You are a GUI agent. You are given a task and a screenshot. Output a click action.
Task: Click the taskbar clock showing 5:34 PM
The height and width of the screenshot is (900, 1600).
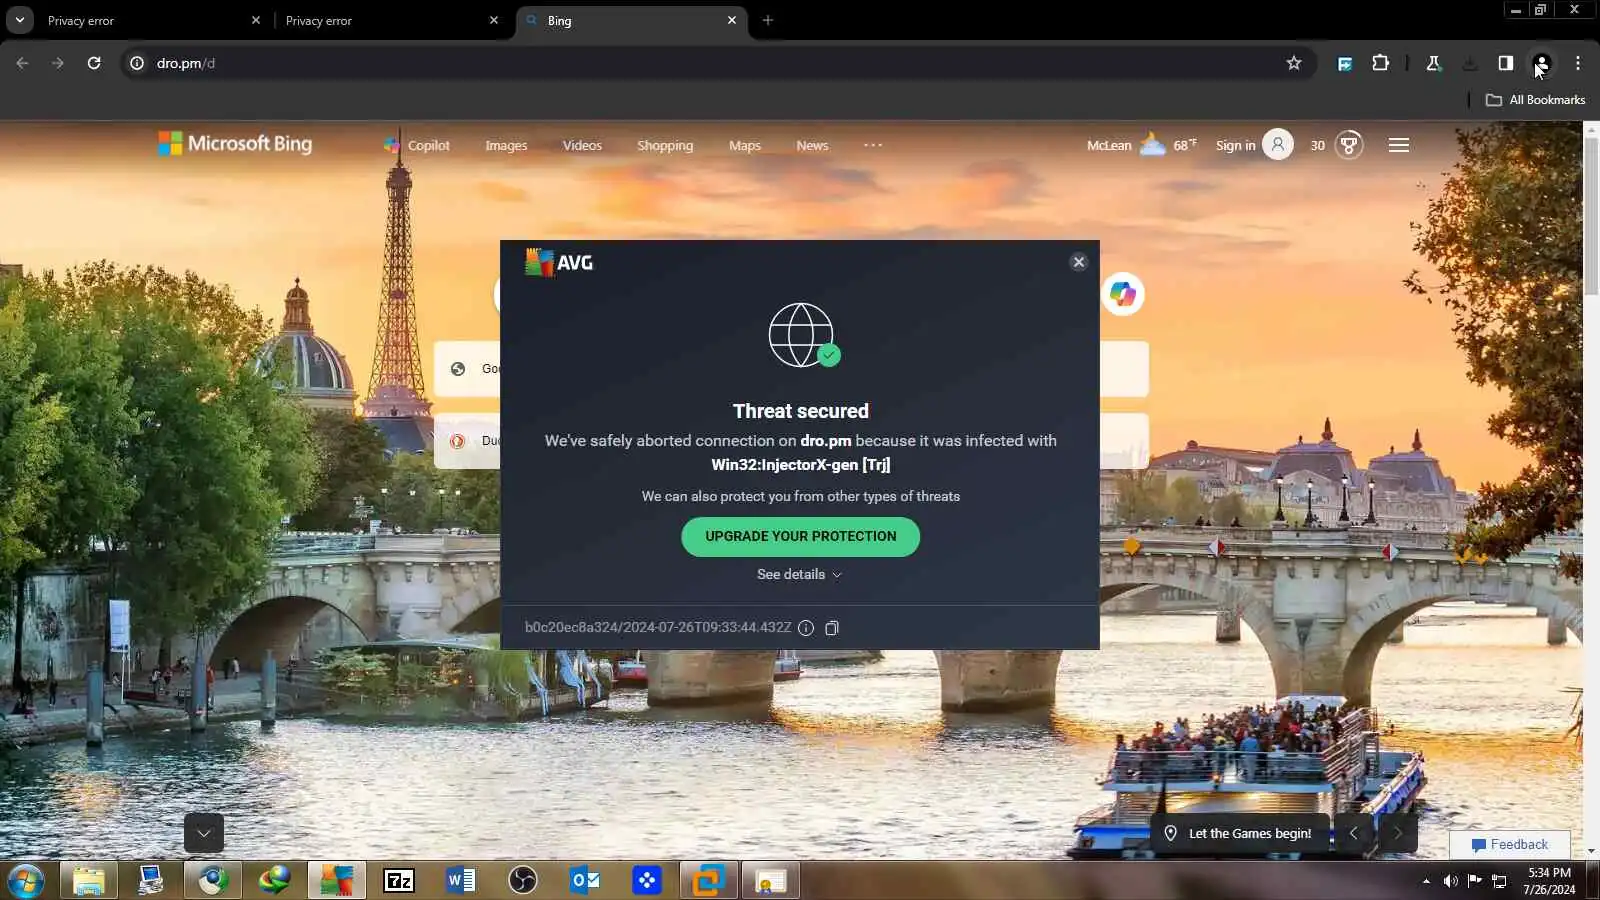tap(1549, 881)
